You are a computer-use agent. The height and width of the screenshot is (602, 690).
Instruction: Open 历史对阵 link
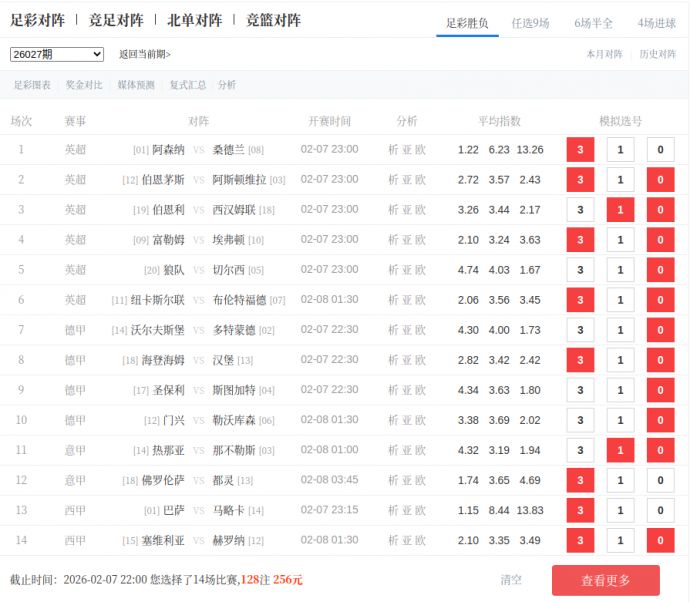pyautogui.click(x=658, y=54)
